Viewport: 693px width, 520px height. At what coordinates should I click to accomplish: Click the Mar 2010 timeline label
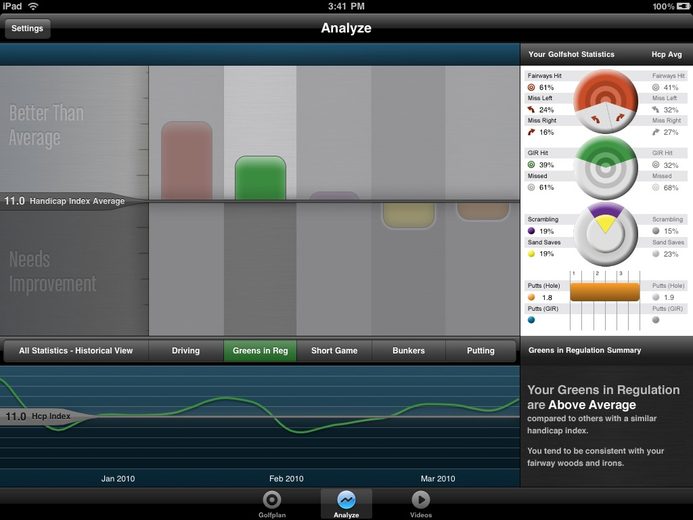pos(438,478)
